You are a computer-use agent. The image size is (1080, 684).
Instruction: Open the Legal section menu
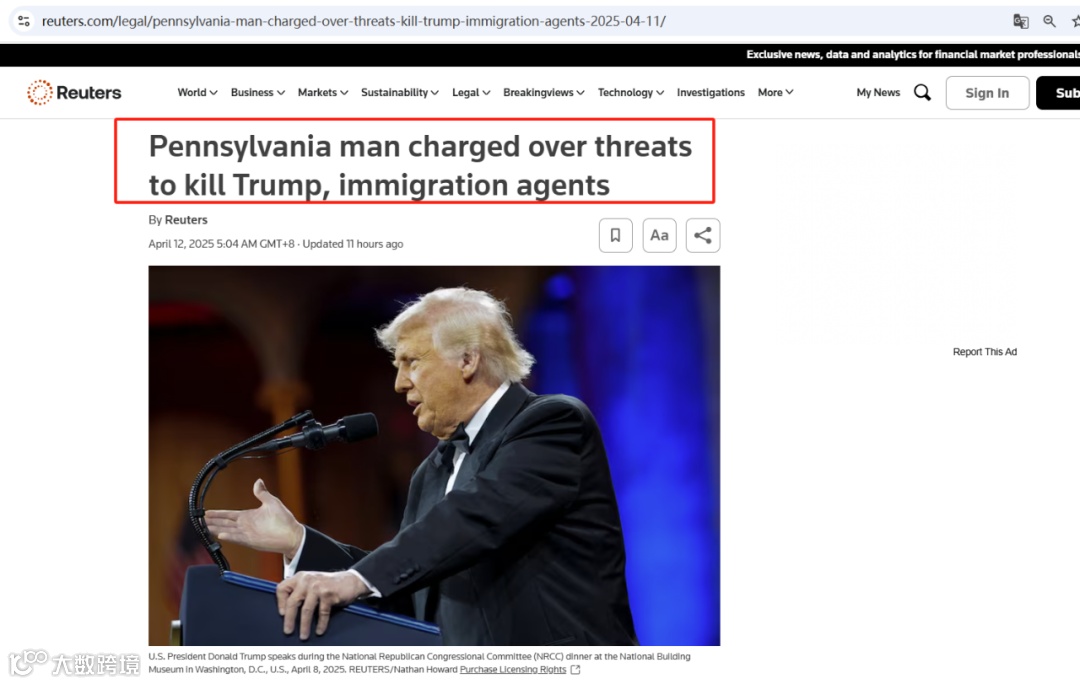pyautogui.click(x=471, y=92)
